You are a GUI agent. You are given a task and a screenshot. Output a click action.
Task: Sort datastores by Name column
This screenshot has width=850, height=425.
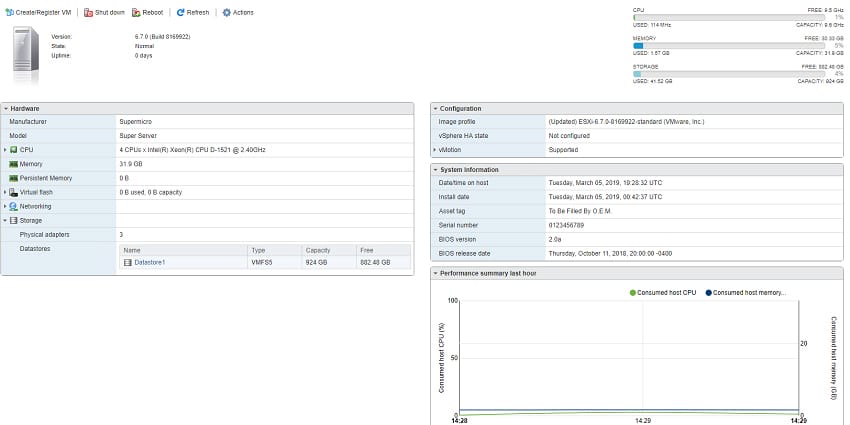[x=184, y=250]
